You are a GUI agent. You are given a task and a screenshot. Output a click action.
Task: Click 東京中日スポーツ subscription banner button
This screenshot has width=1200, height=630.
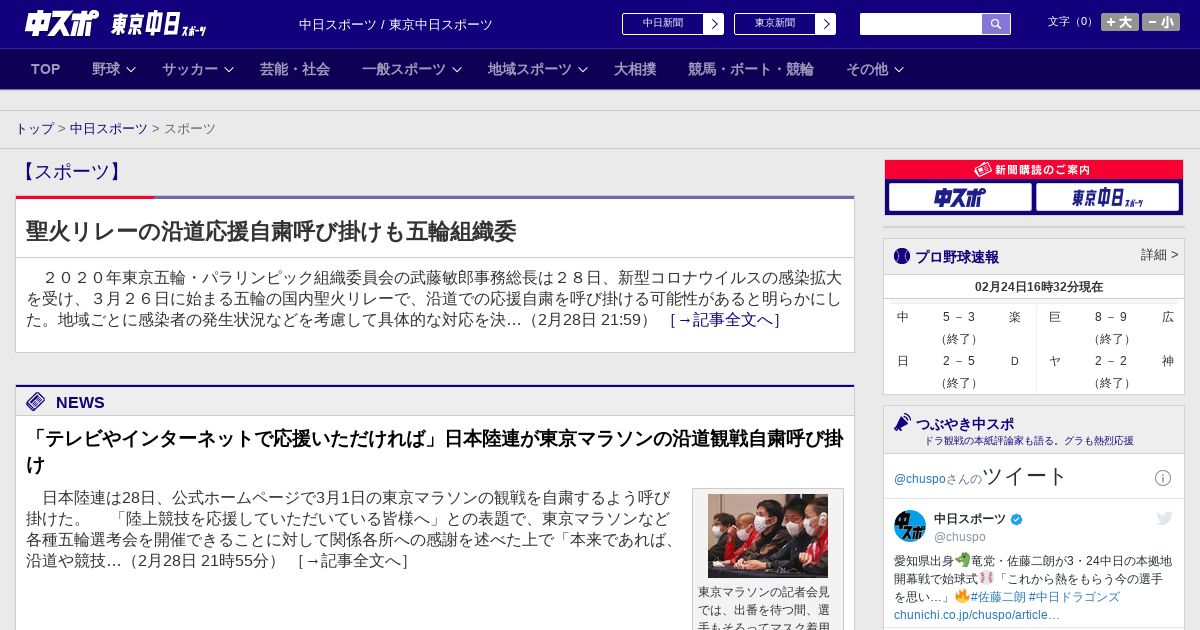pyautogui.click(x=1107, y=197)
